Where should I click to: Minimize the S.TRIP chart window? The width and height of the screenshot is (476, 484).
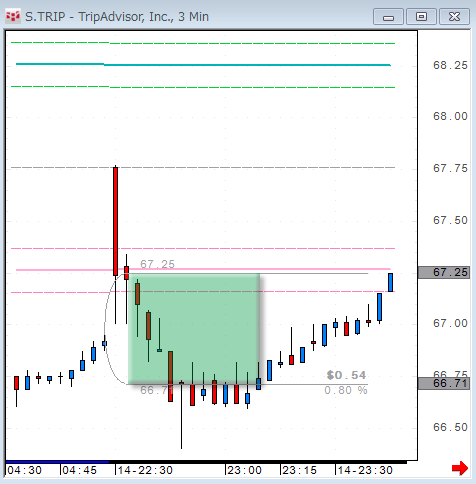[x=388, y=17]
